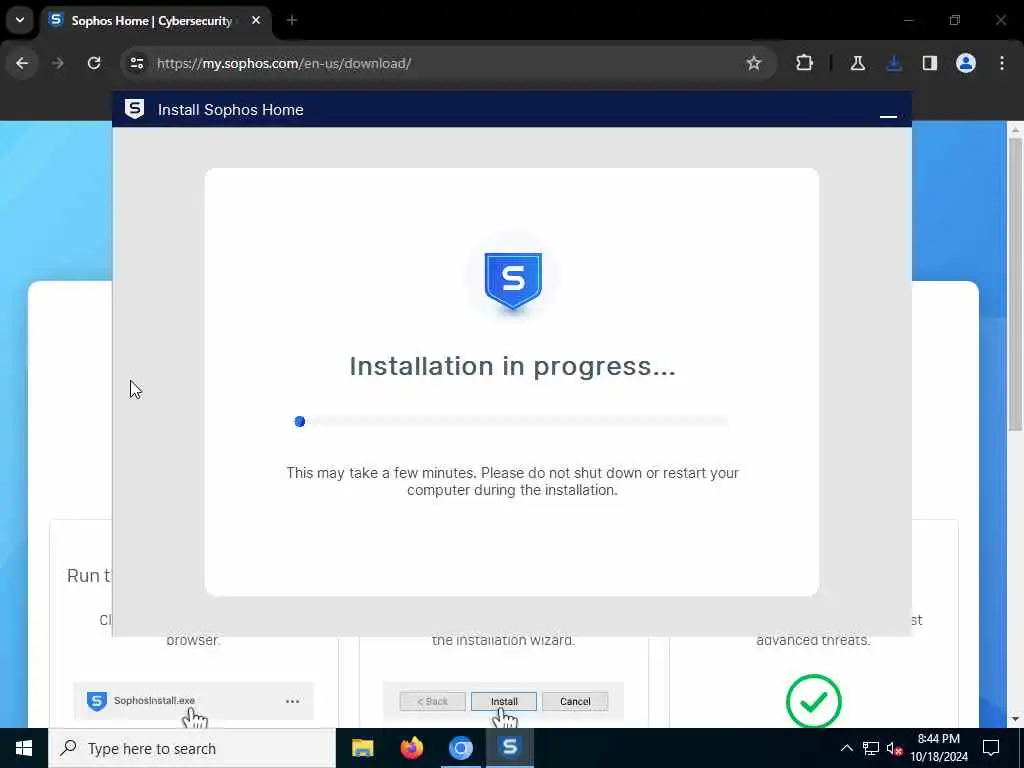Click the green checkmark circle

click(813, 701)
